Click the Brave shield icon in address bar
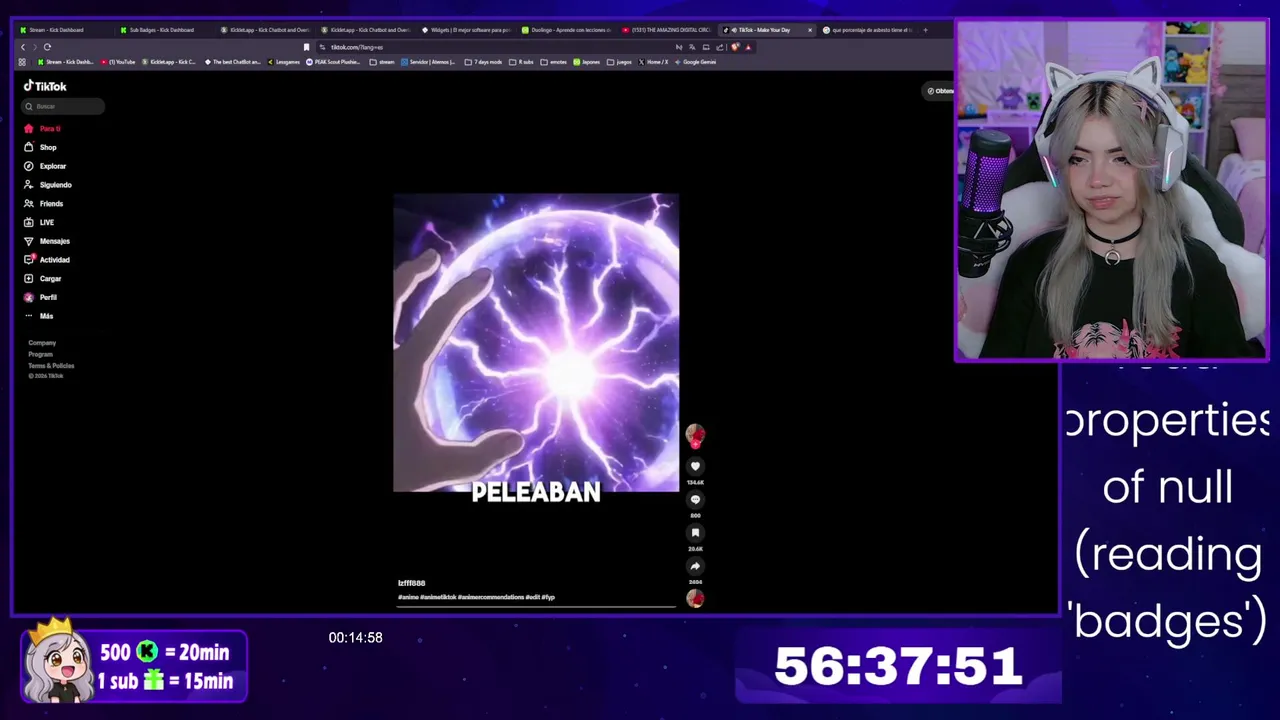 coord(735,47)
